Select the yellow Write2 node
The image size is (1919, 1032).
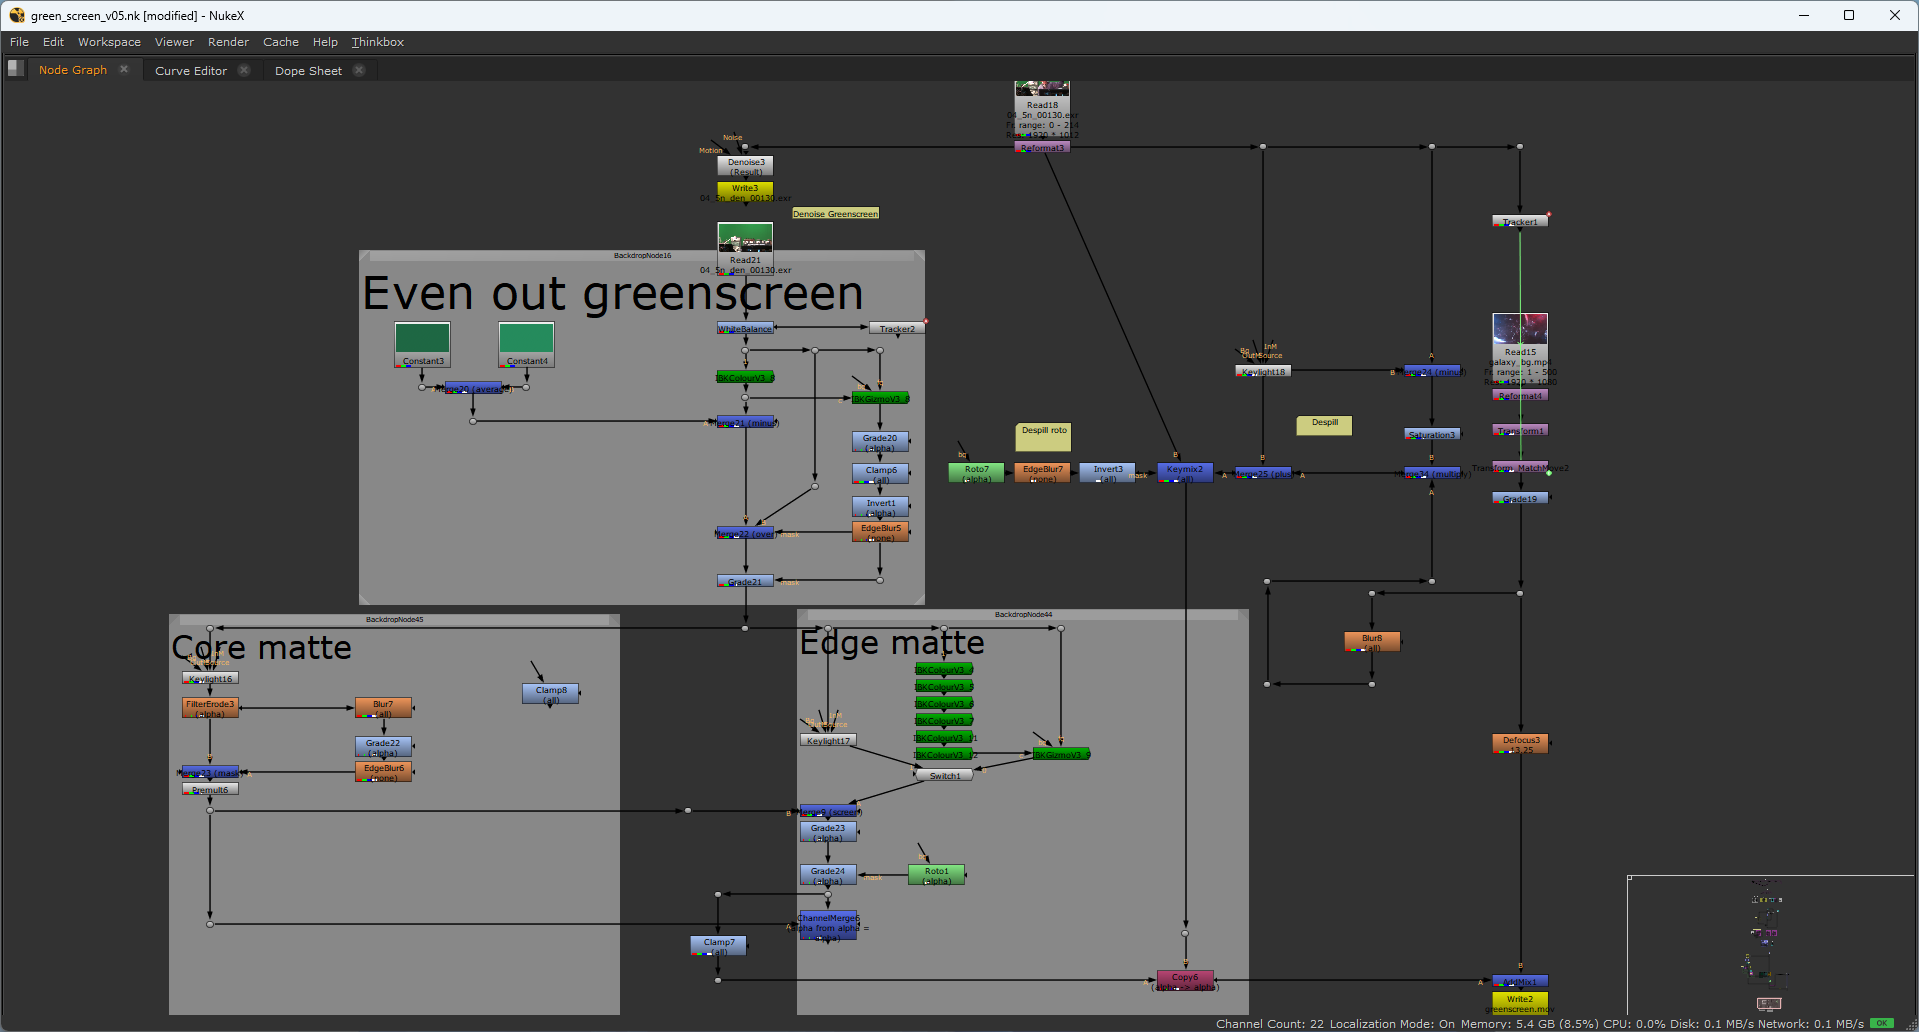tap(1520, 1000)
